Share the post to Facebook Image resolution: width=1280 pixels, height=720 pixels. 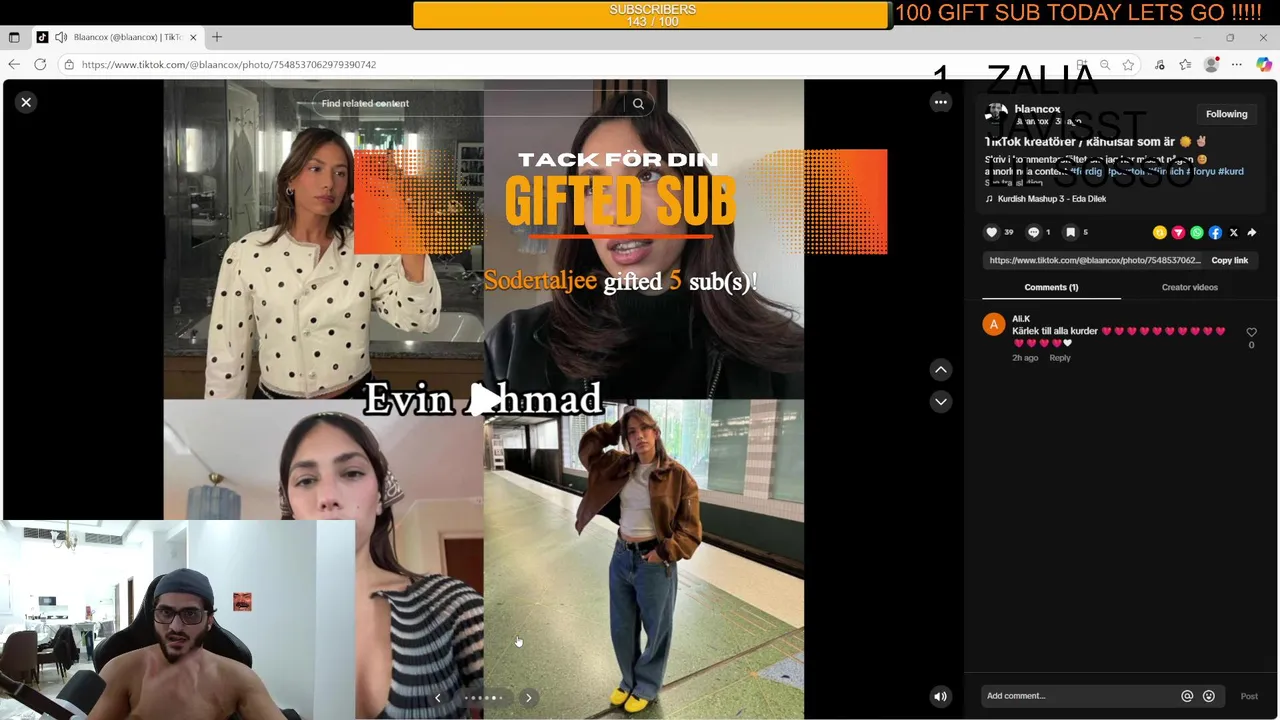(1215, 232)
